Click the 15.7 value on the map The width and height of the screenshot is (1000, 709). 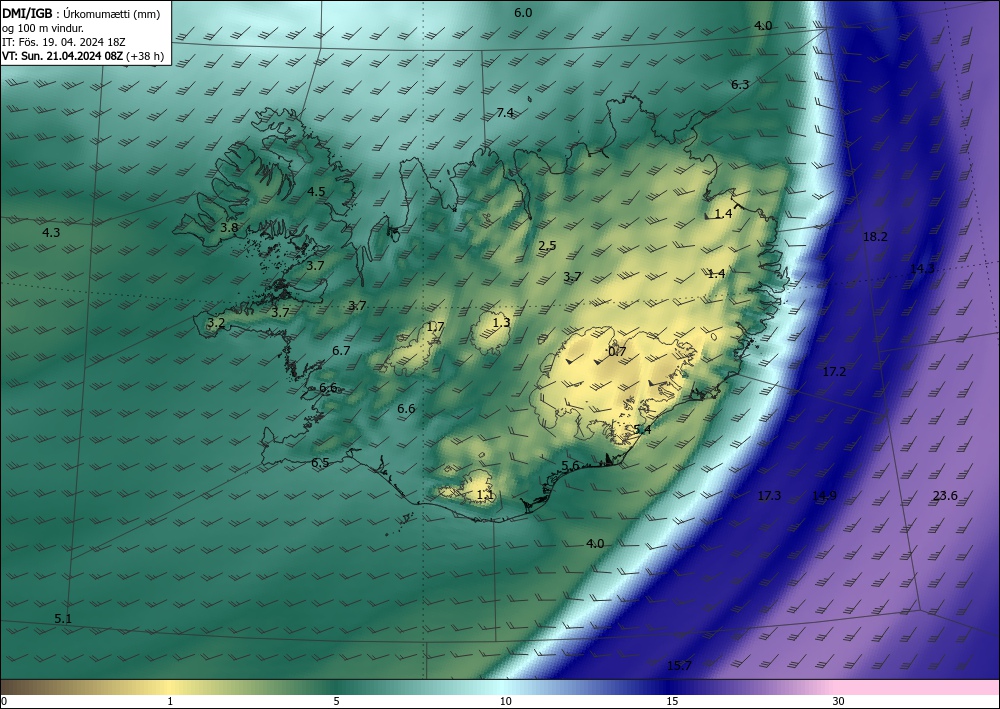679,666
